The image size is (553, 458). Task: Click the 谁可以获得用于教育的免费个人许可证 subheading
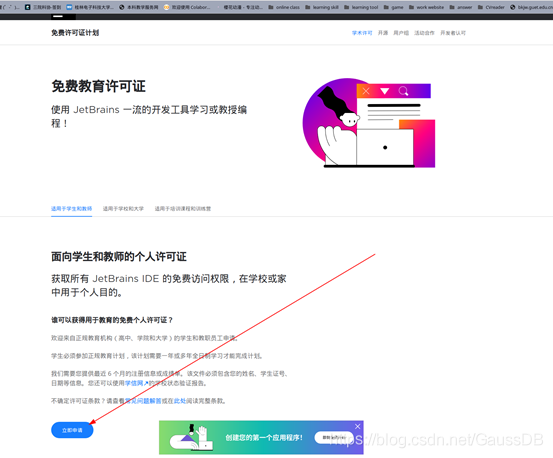click(x=112, y=320)
